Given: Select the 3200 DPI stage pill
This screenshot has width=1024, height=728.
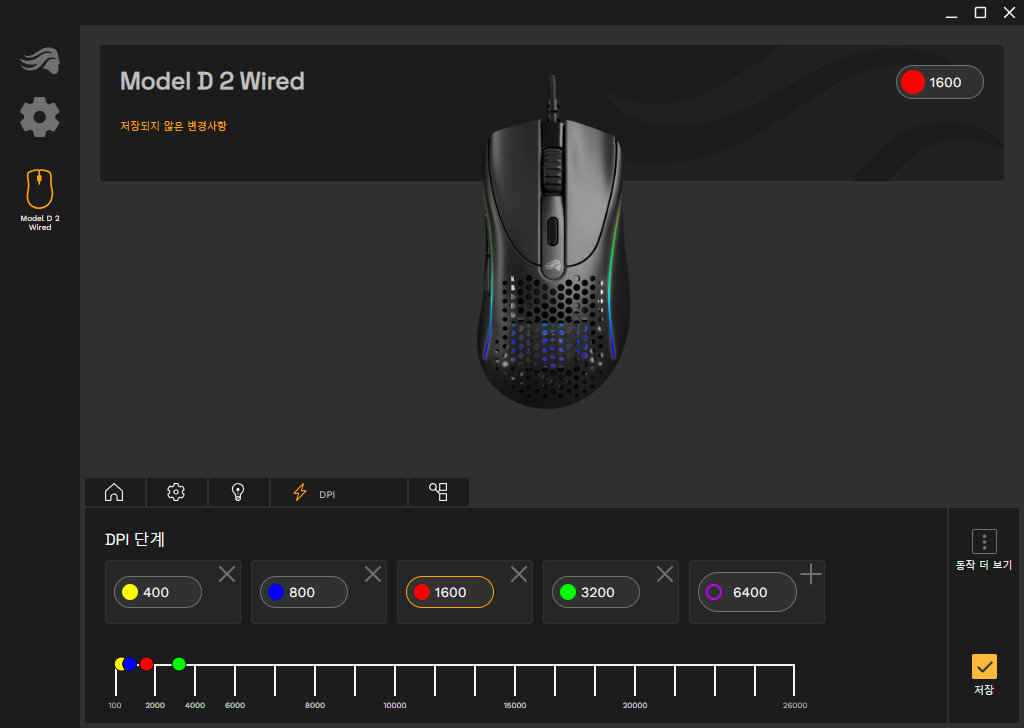Looking at the screenshot, I should 596,592.
